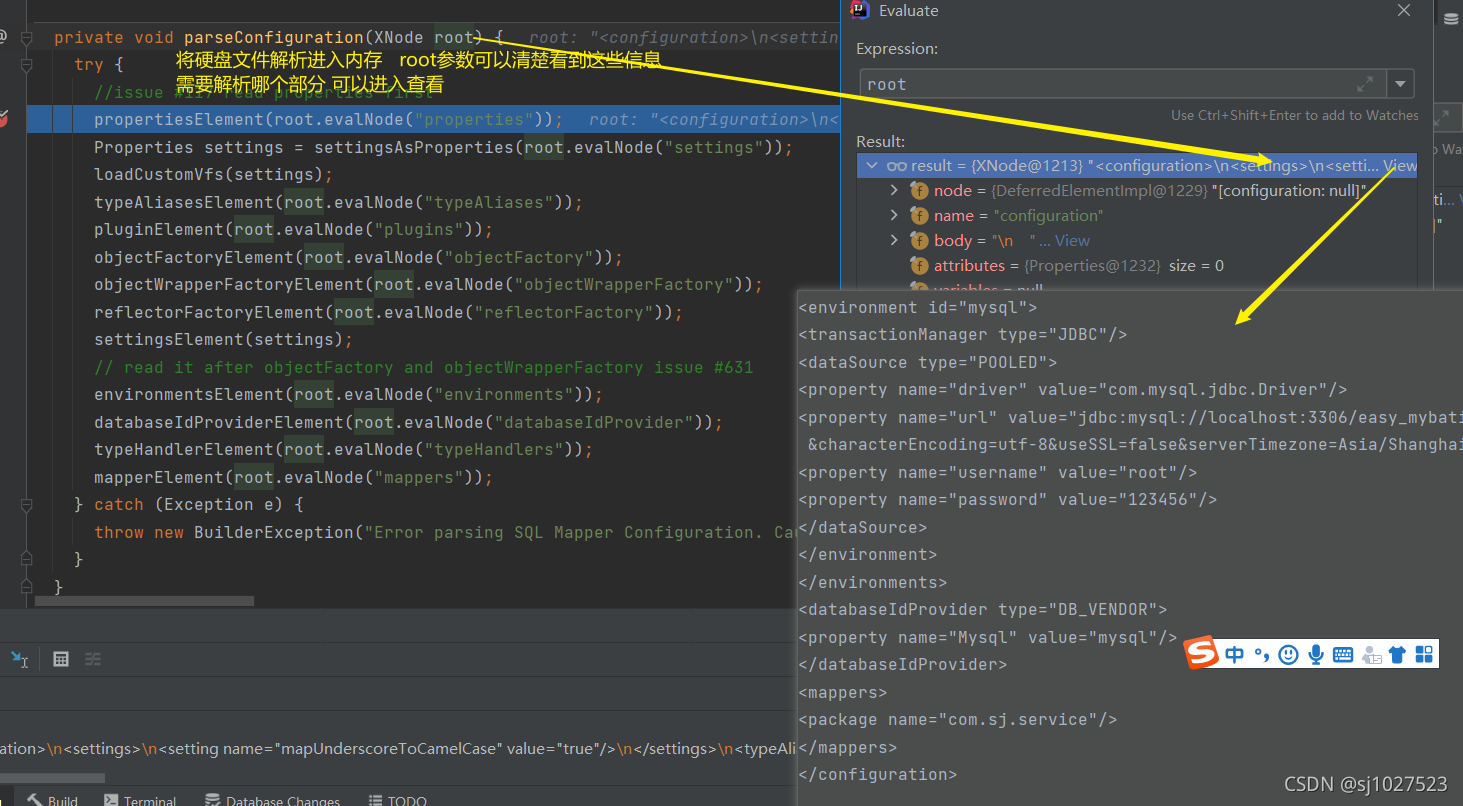Open the Sogou skin shirt icon
This screenshot has height=806, width=1463.
1397,655
